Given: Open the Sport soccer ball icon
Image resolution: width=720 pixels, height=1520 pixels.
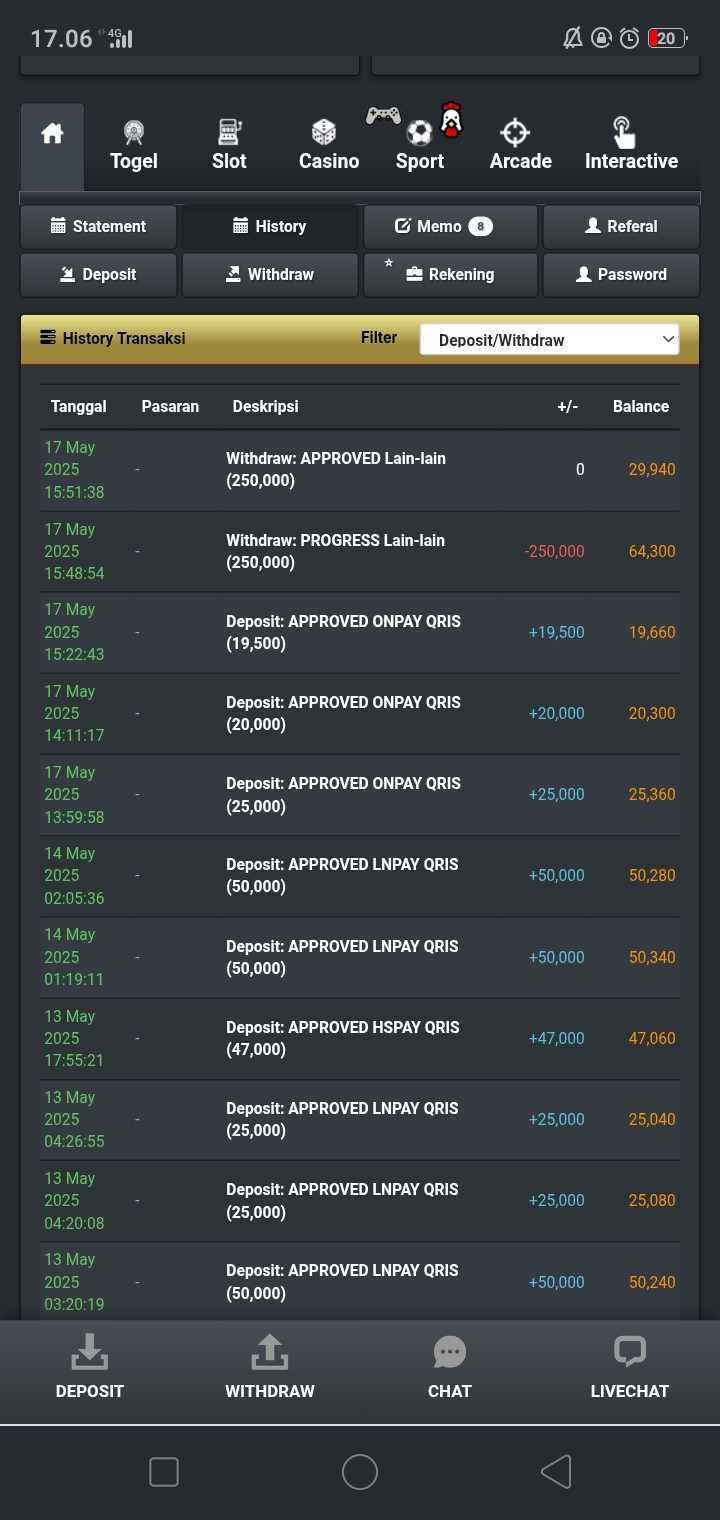Looking at the screenshot, I should 419,133.
